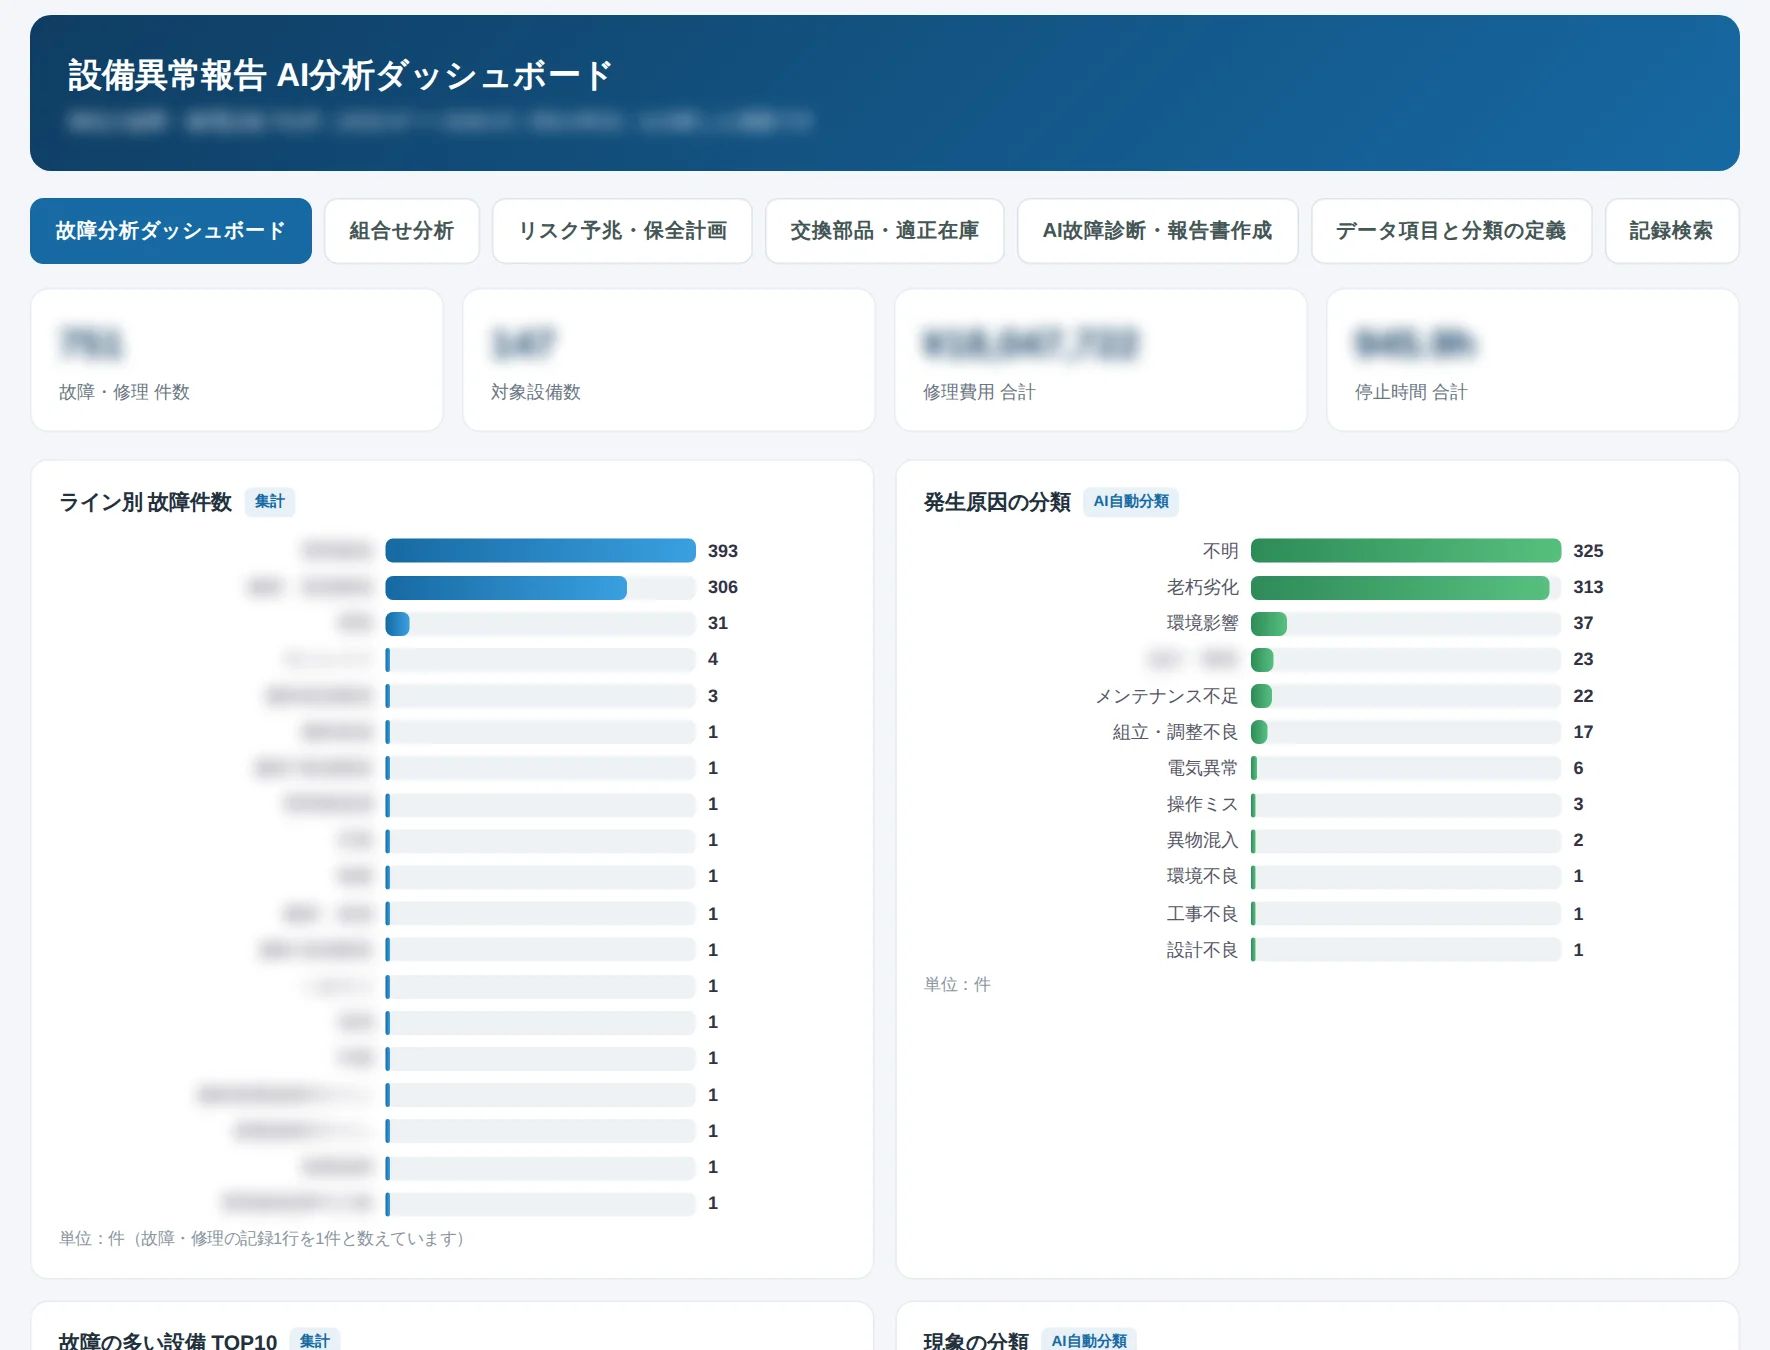Click the 環境影響 cause bar
Screen dimensions: 1770x1350
1269,624
